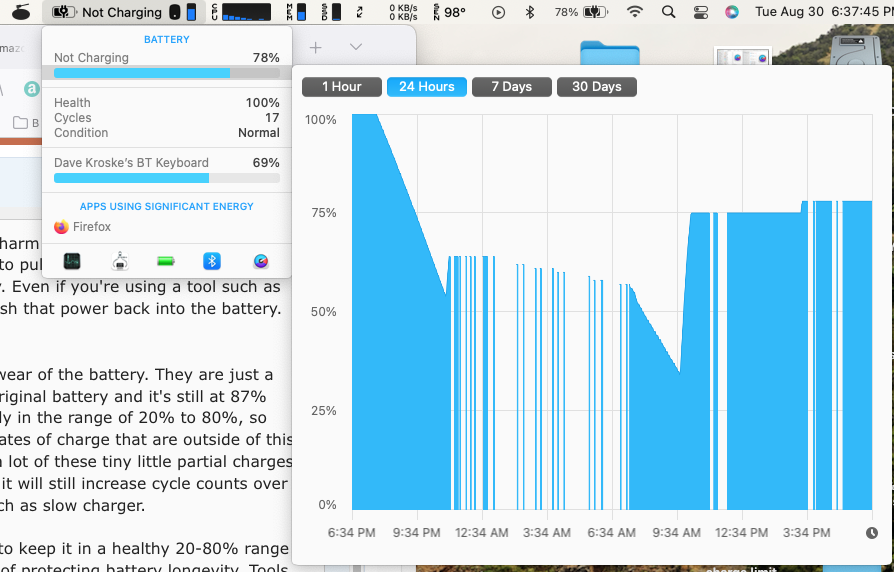
Task: Open Activity Monitor from the battery panel
Action: 72,261
